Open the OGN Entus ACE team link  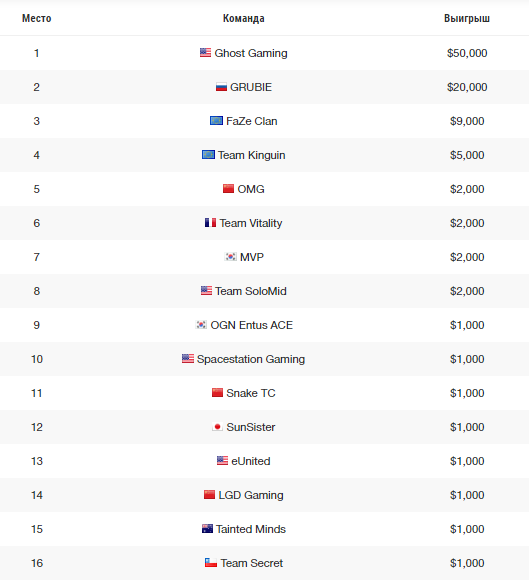[x=252, y=325]
